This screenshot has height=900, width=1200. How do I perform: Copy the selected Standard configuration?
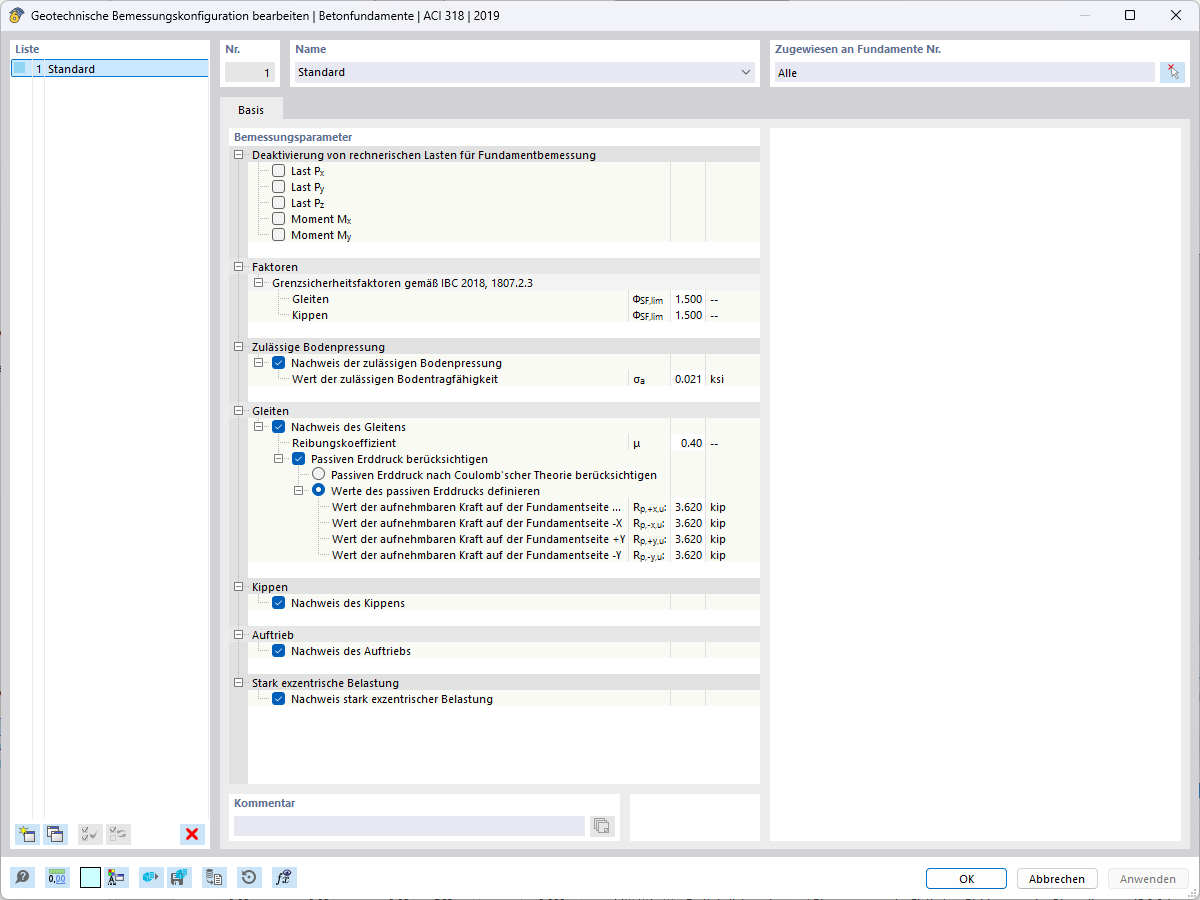click(55, 833)
